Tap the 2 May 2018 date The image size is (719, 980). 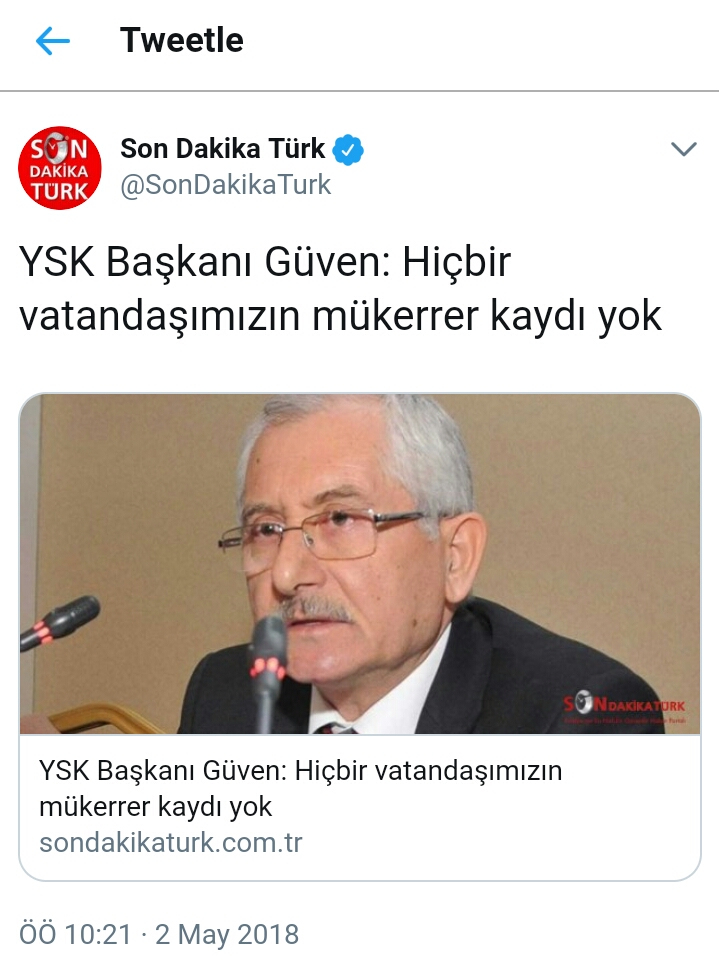coord(227,935)
